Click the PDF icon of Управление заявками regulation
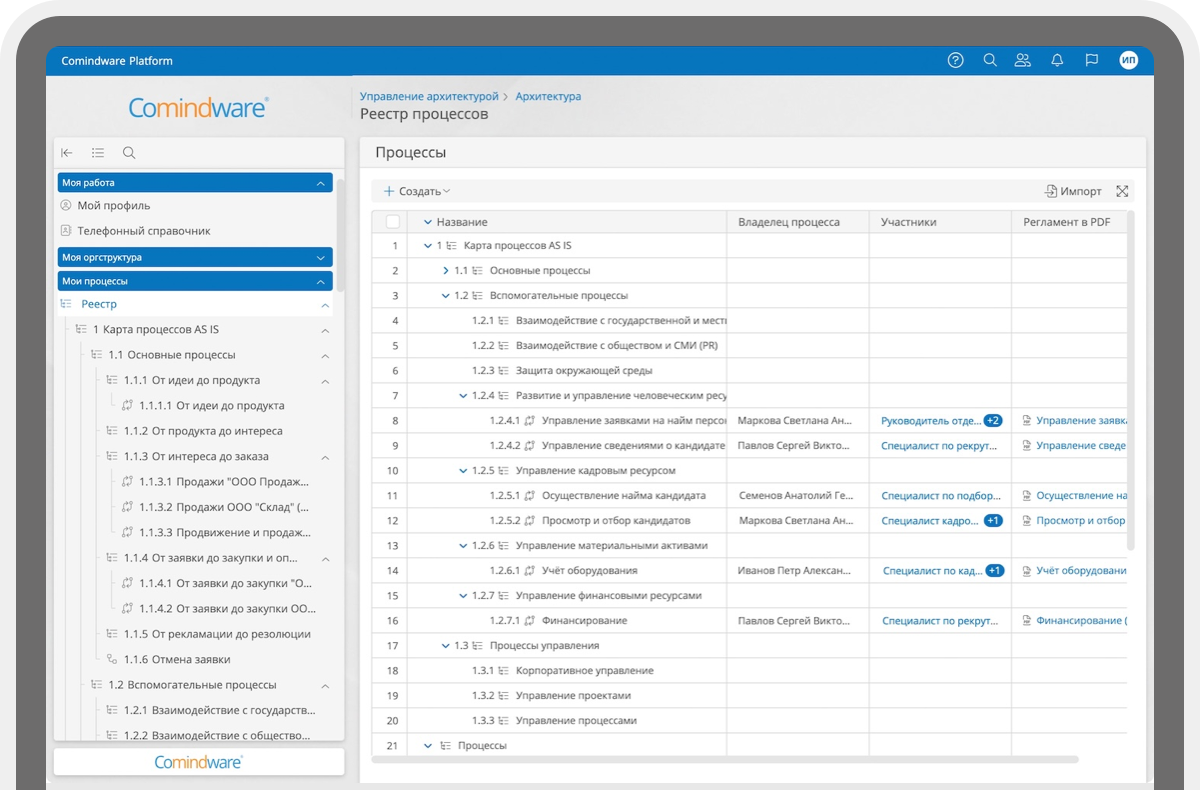1200x790 pixels. 1027,421
